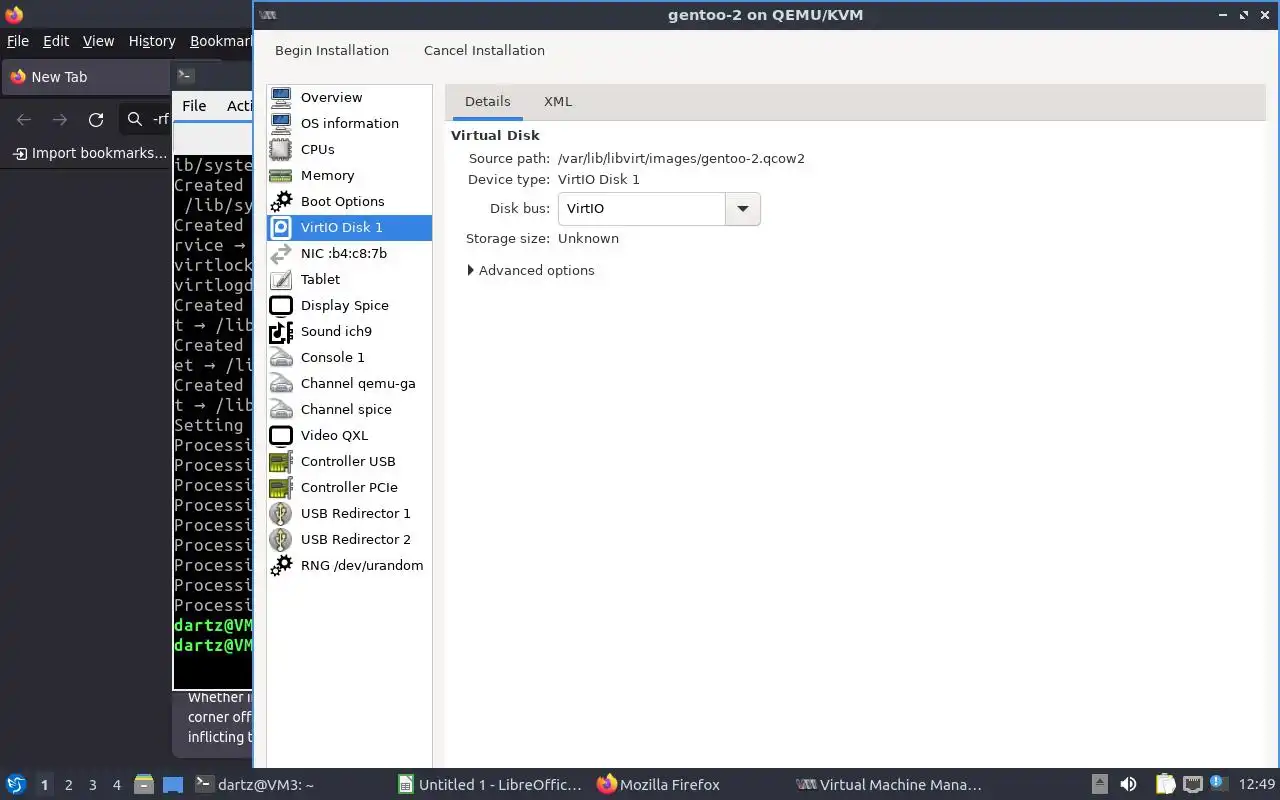Screen dimensions: 1280x800
Task: Click the Video QXL screen icon
Action: coord(281,435)
